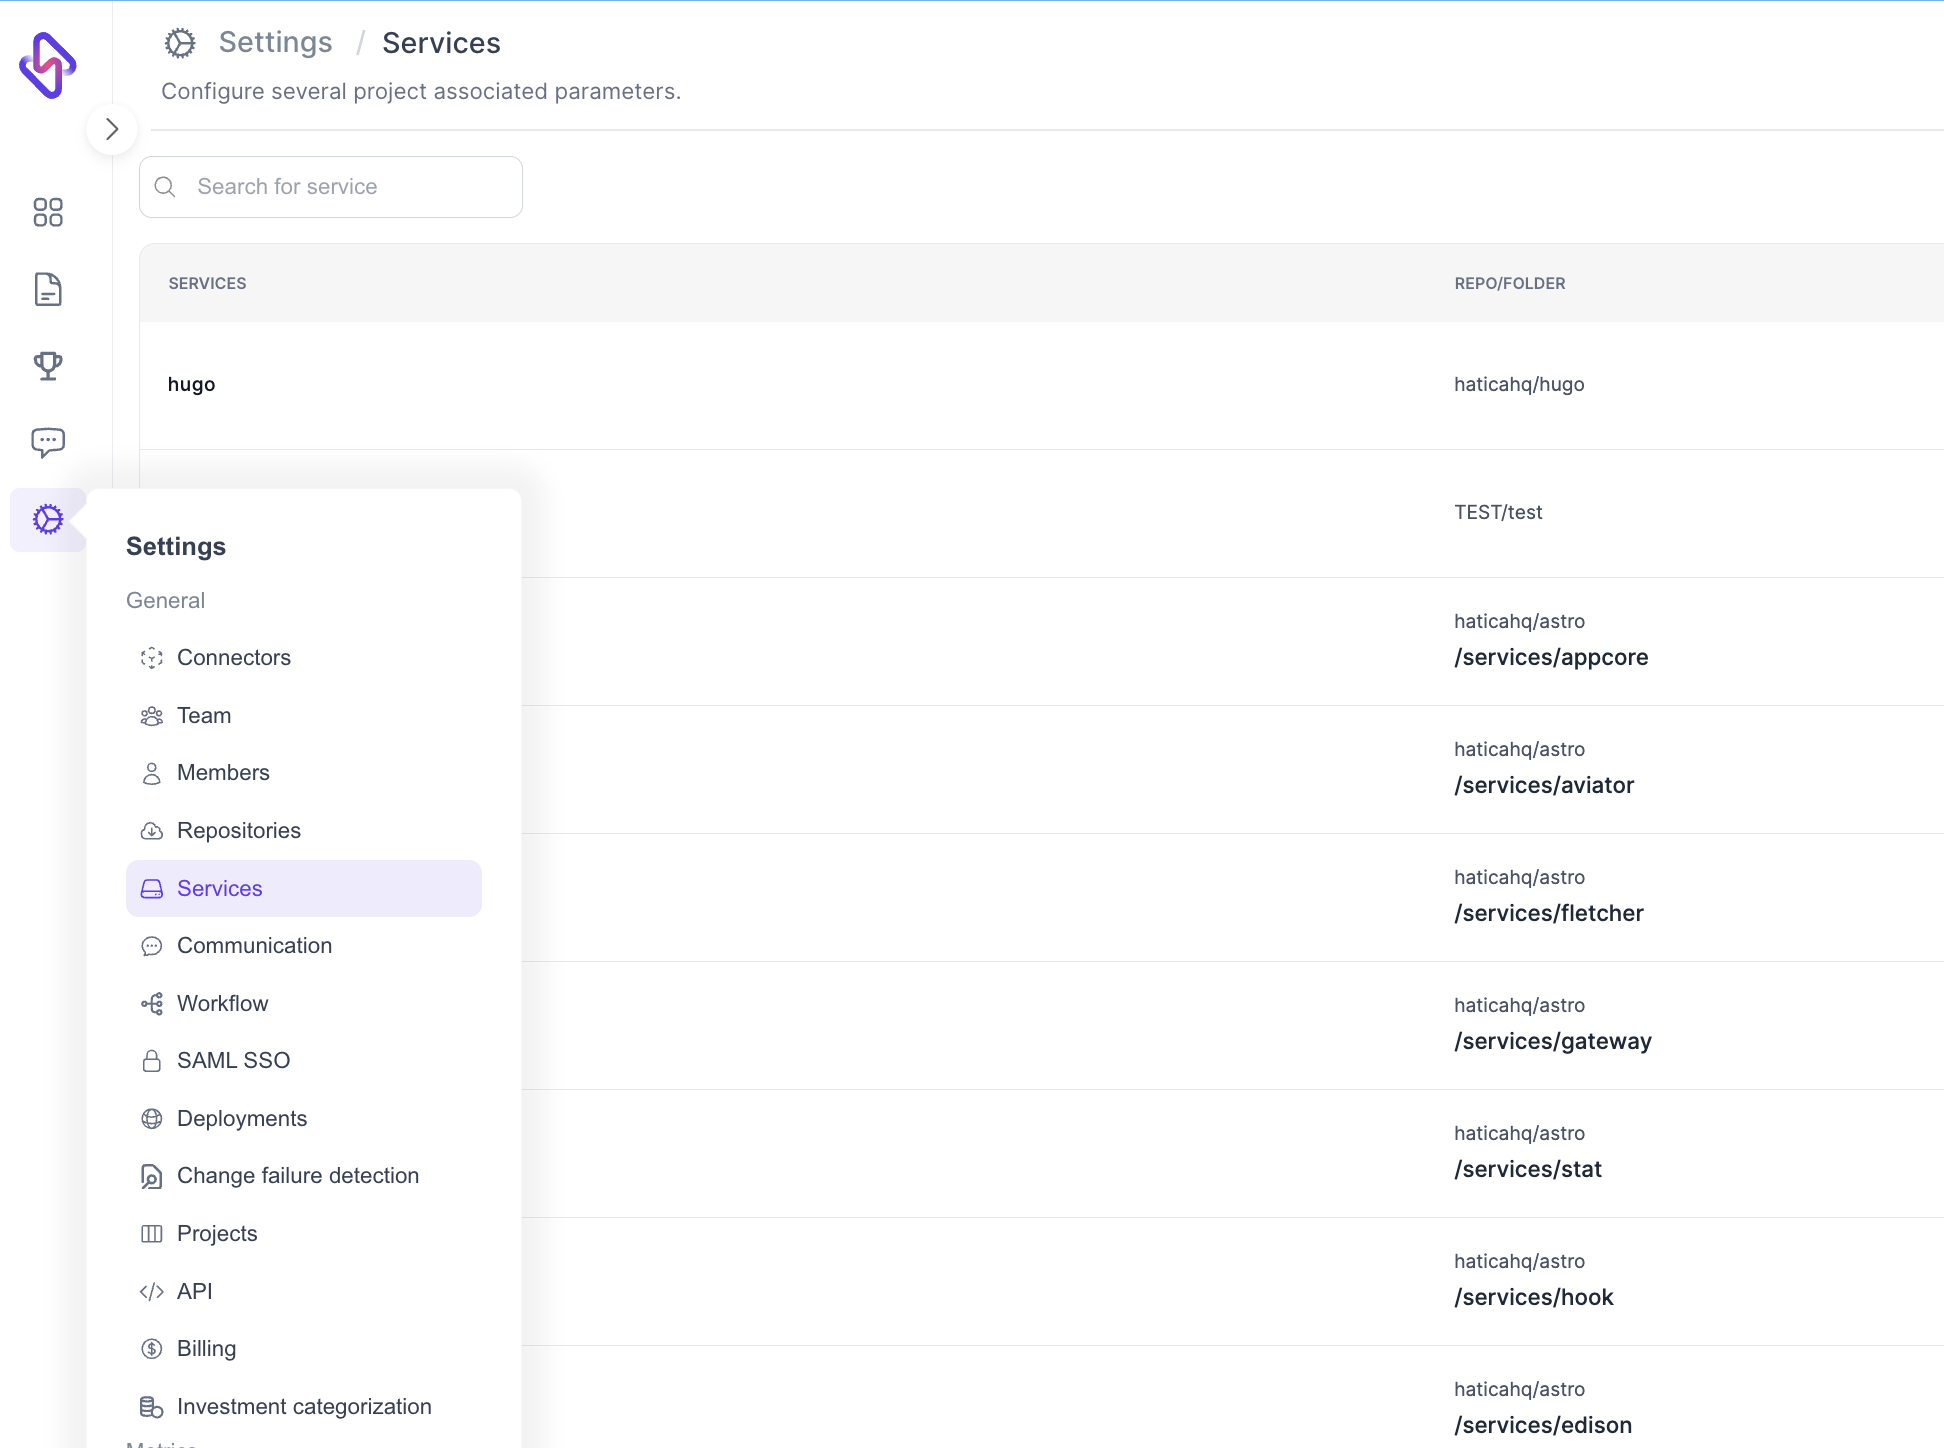Viewport: 1944px width, 1448px height.
Task: Expand the Metrics section below Investment categorization
Action: [161, 1443]
